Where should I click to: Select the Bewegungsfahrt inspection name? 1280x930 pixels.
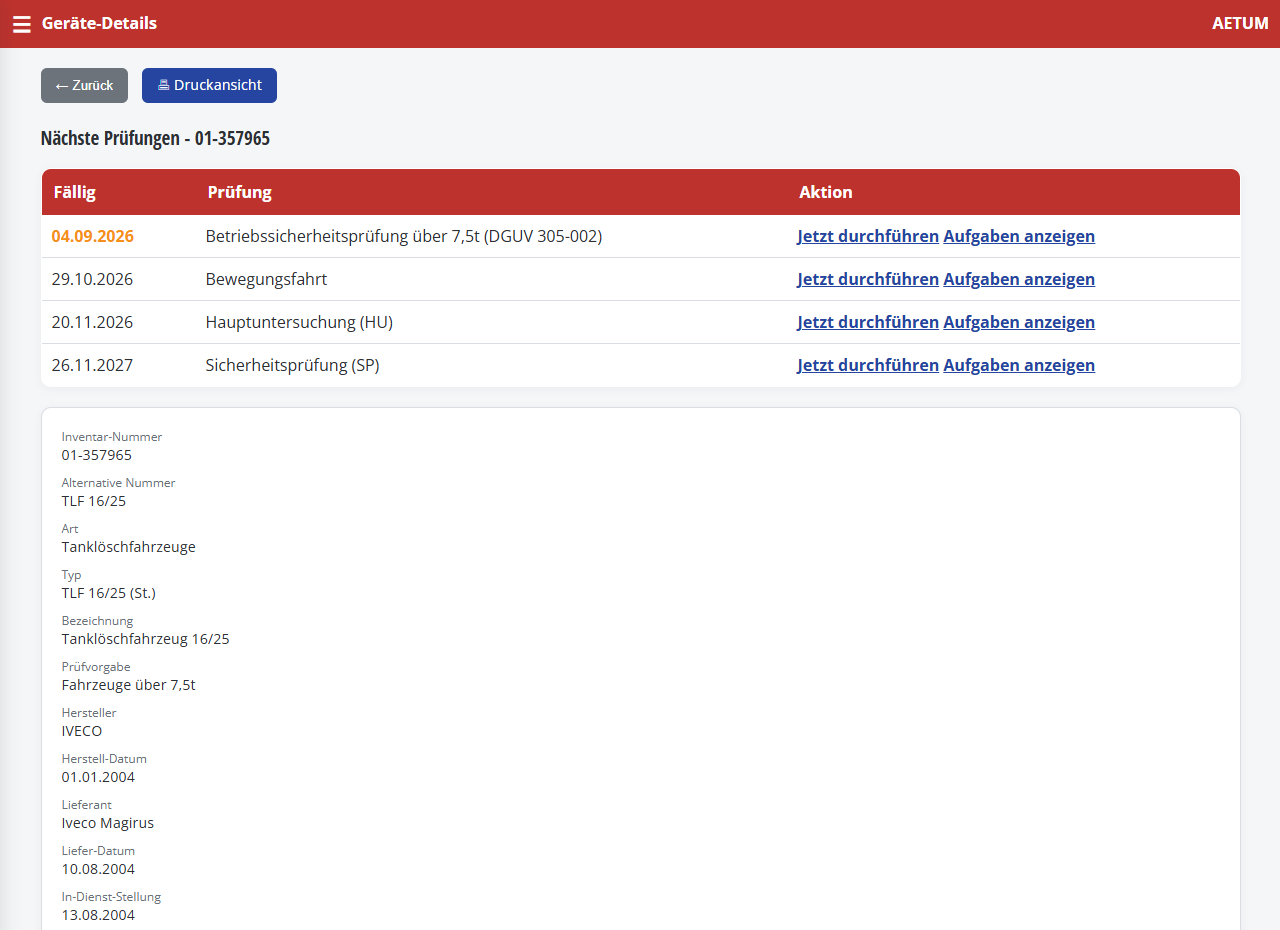coord(266,279)
